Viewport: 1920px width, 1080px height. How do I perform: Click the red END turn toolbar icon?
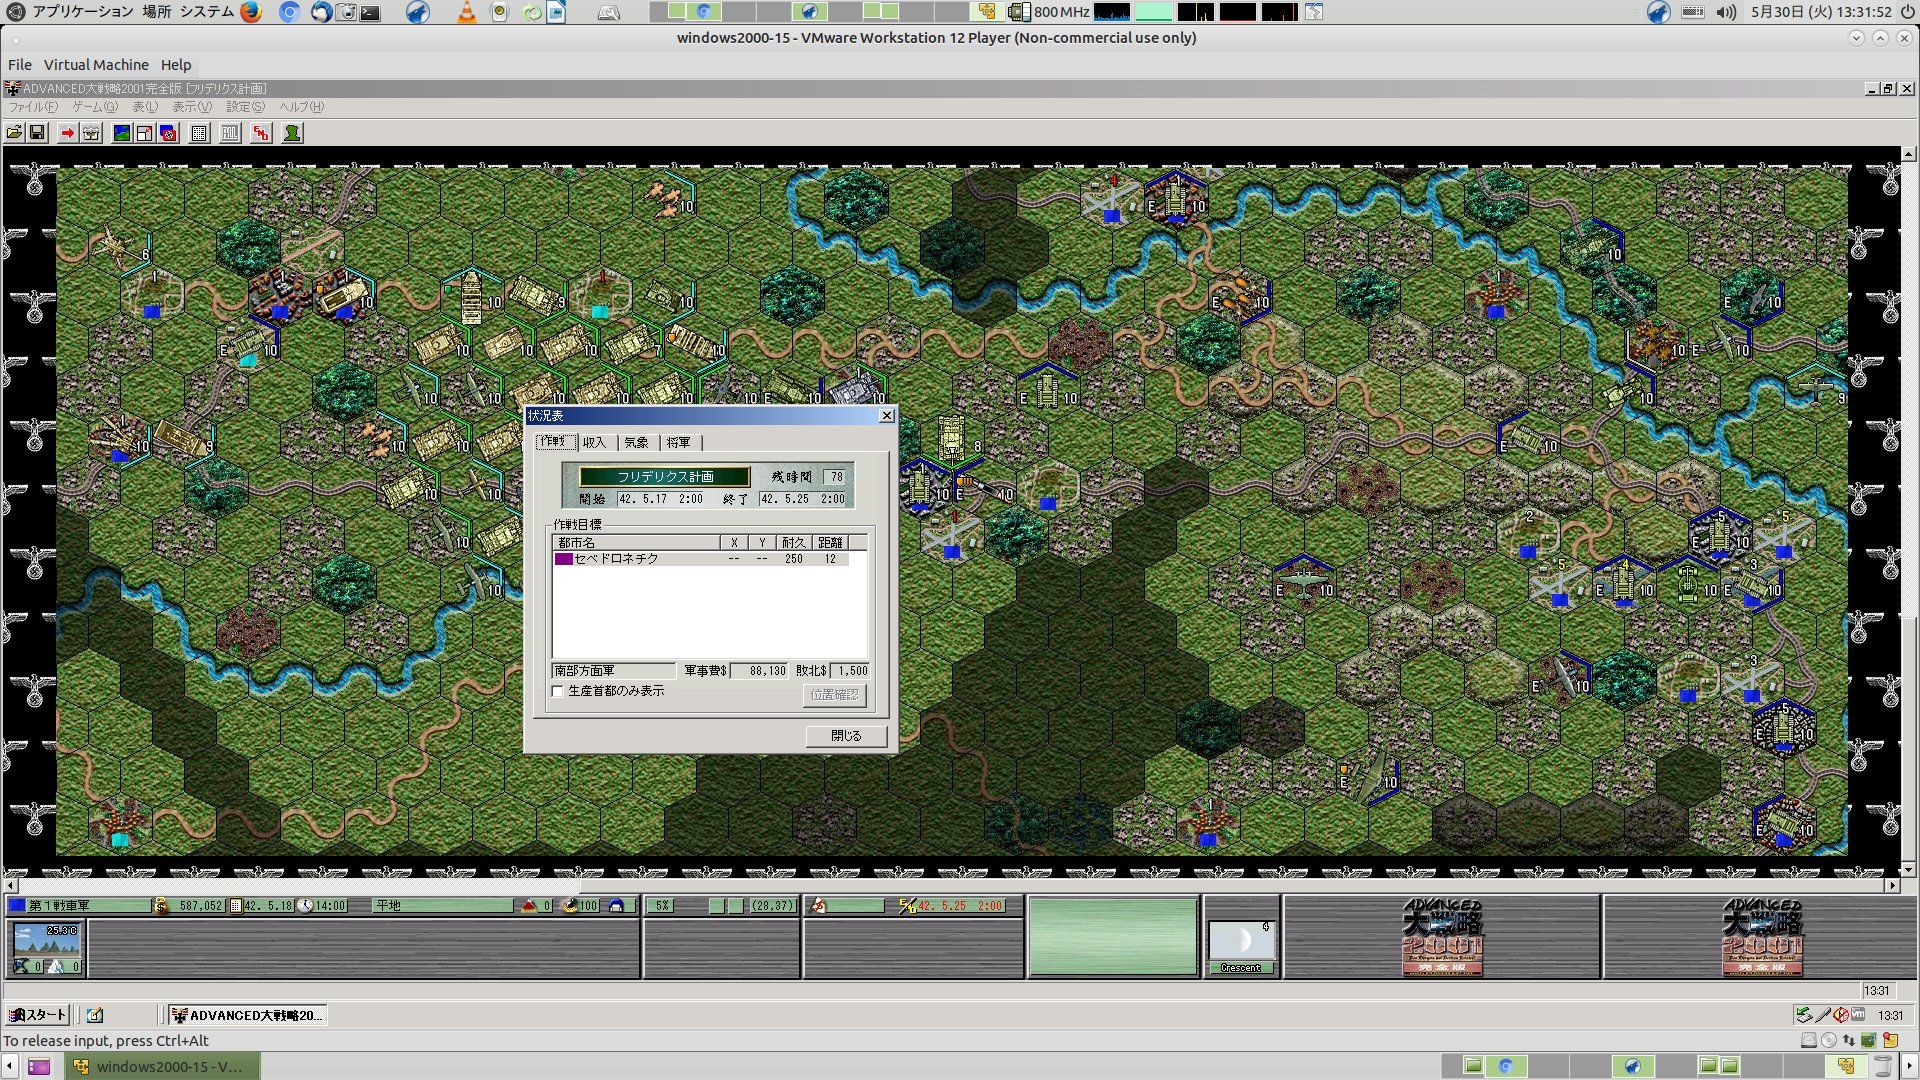click(261, 133)
